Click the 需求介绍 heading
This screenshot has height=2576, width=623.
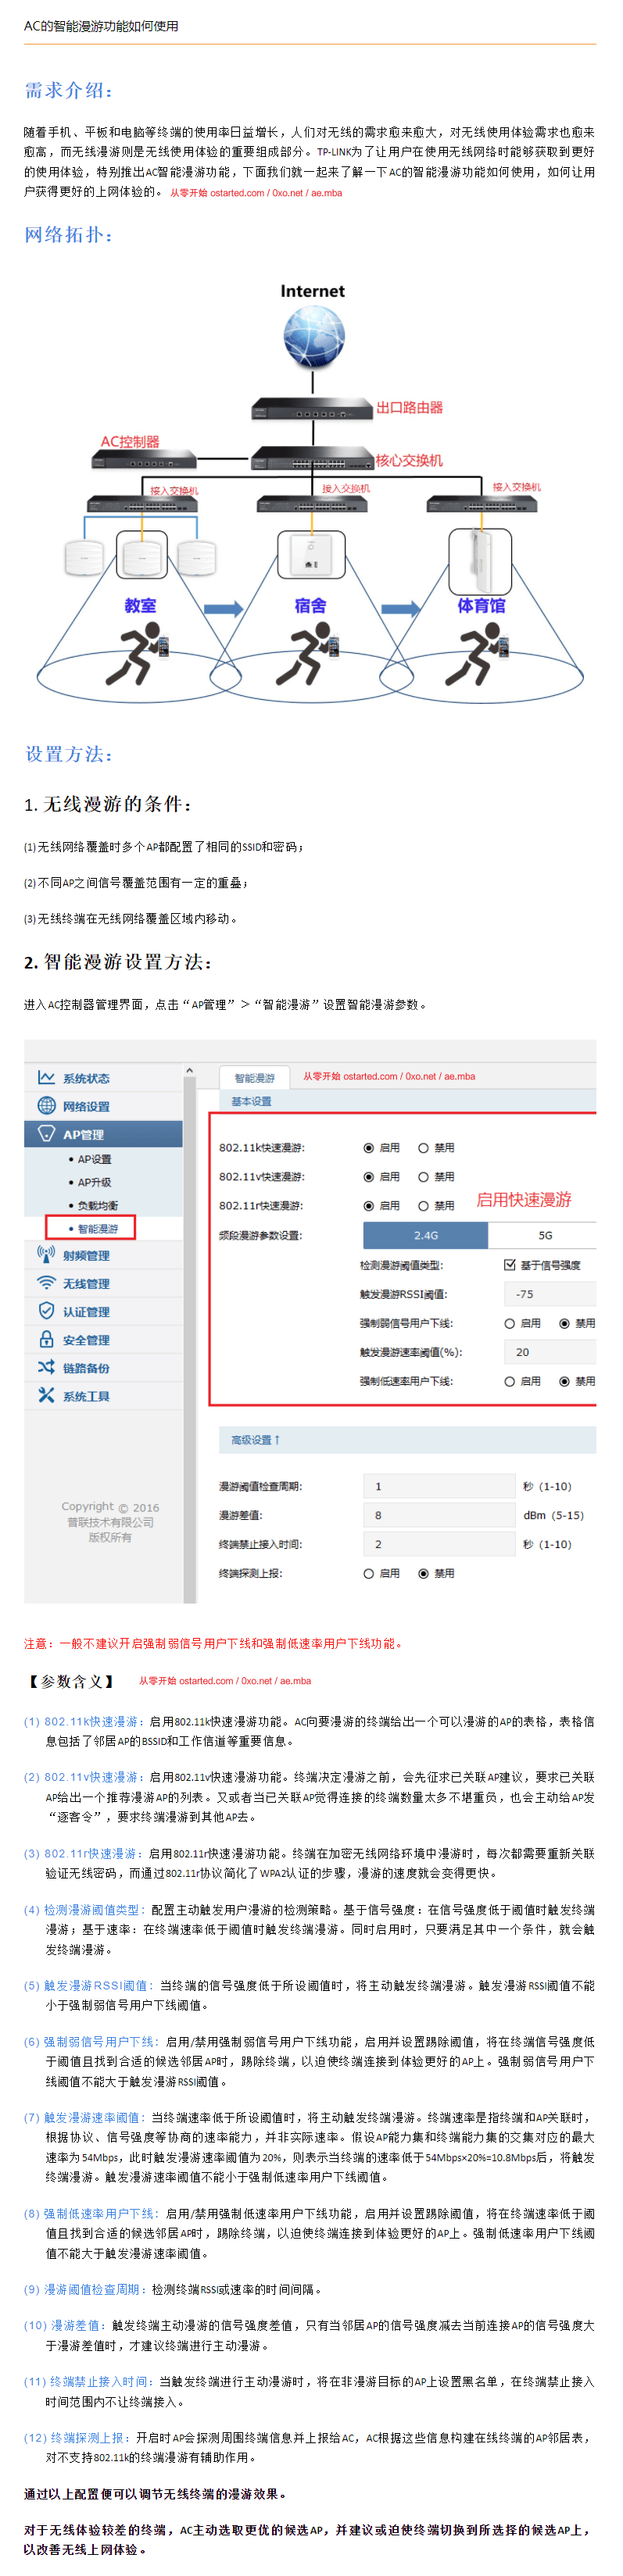tap(69, 90)
